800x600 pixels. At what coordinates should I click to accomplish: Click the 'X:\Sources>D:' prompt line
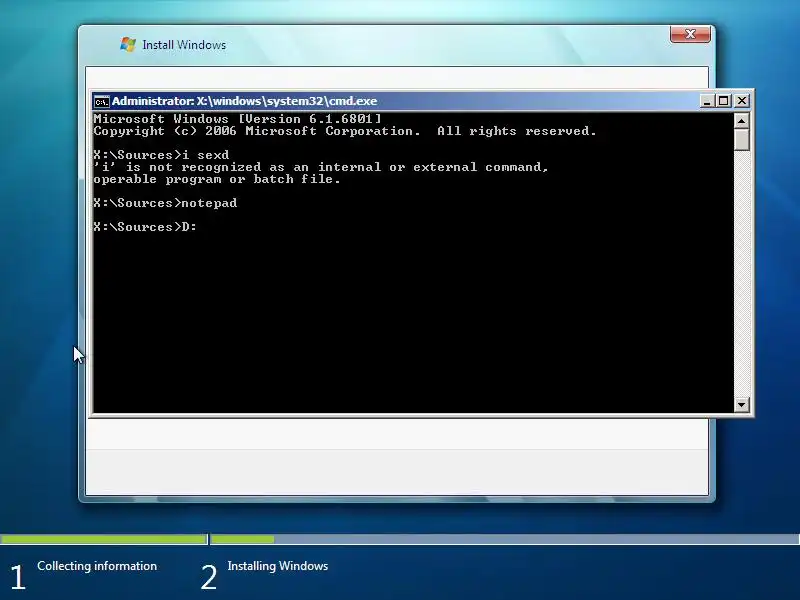pyautogui.click(x=145, y=227)
